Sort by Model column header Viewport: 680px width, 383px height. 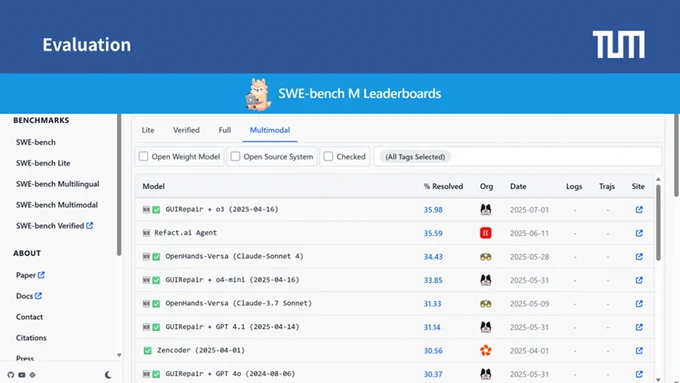coord(154,186)
